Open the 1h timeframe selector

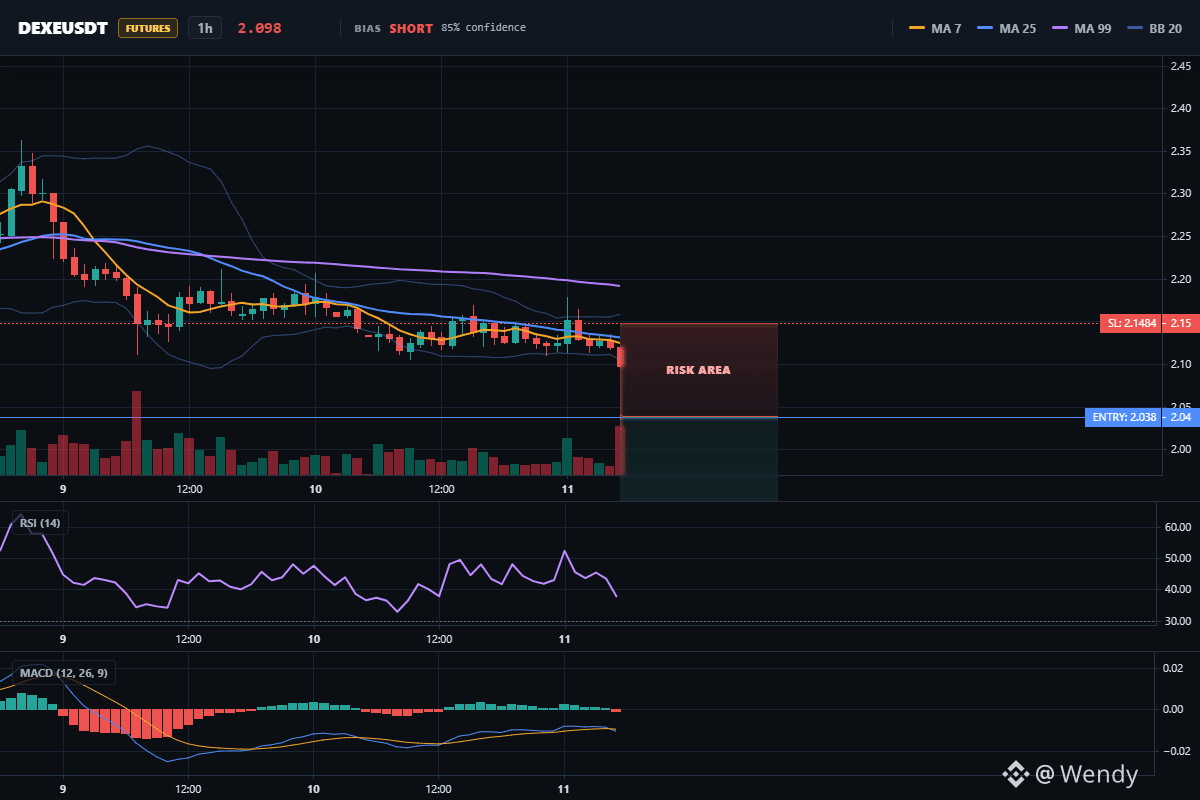click(205, 28)
